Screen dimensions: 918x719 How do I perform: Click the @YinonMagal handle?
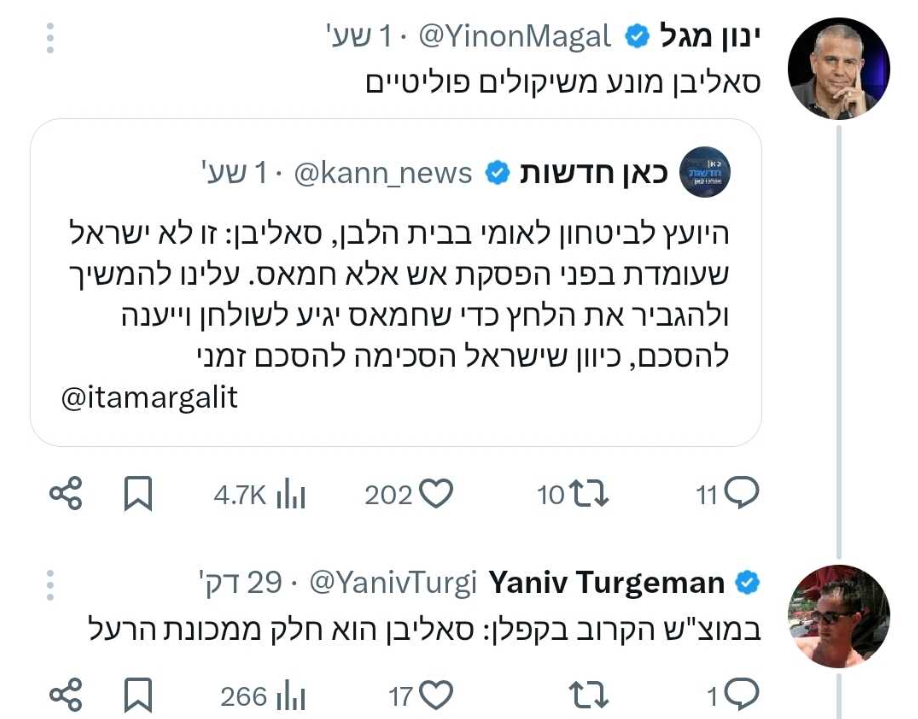tap(513, 38)
